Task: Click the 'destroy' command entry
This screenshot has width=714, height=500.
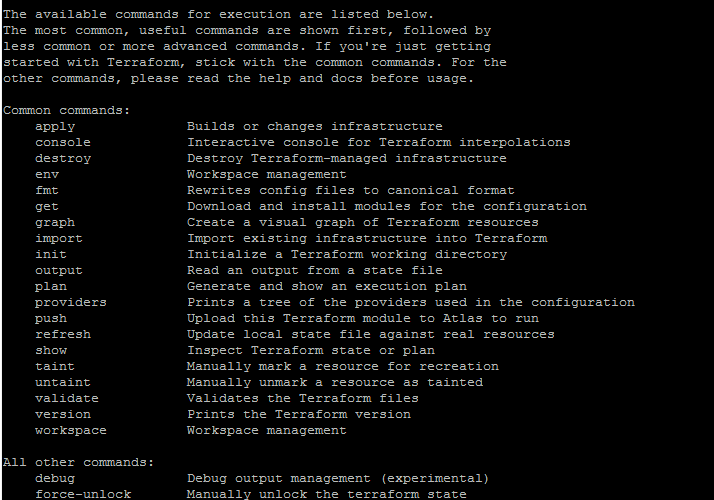Action: (x=63, y=159)
